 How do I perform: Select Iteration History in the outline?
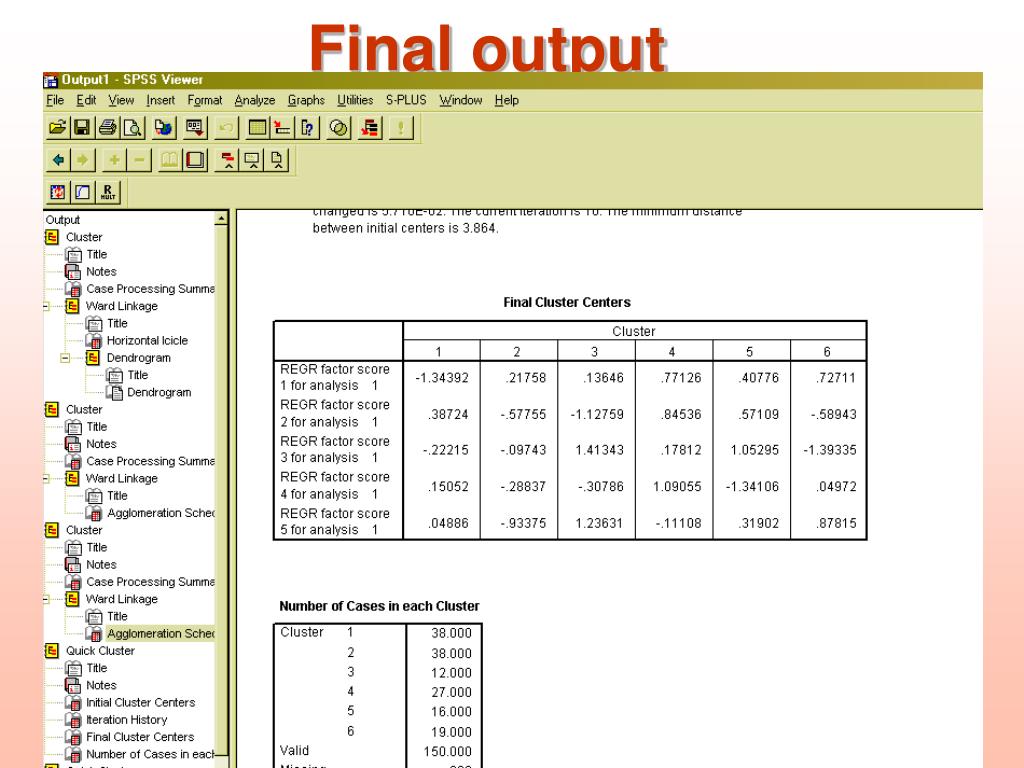[127, 720]
